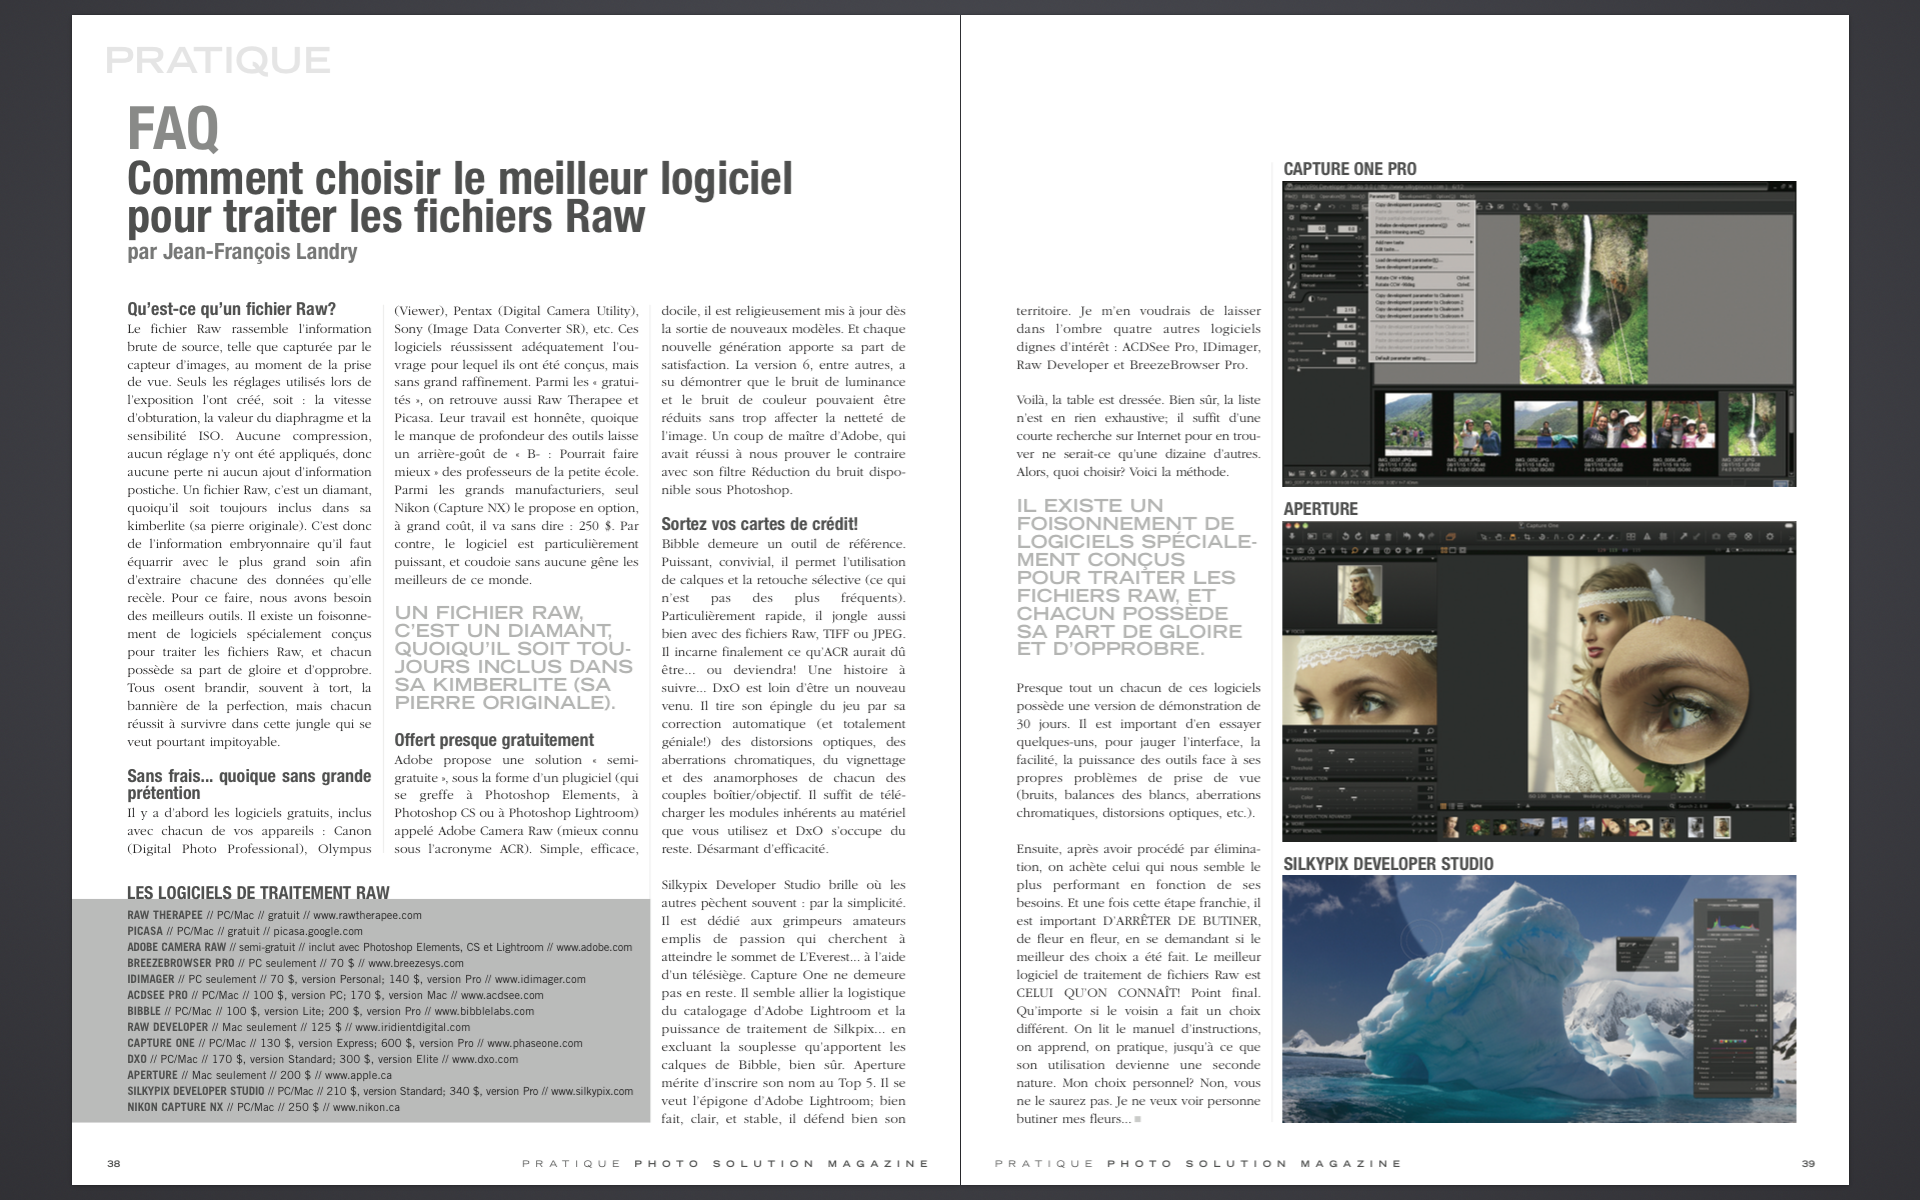This screenshot has width=1920, height=1200.
Task: Select the headline 'Comment choisir le meilleur logiciel'
Action: click(x=460, y=179)
